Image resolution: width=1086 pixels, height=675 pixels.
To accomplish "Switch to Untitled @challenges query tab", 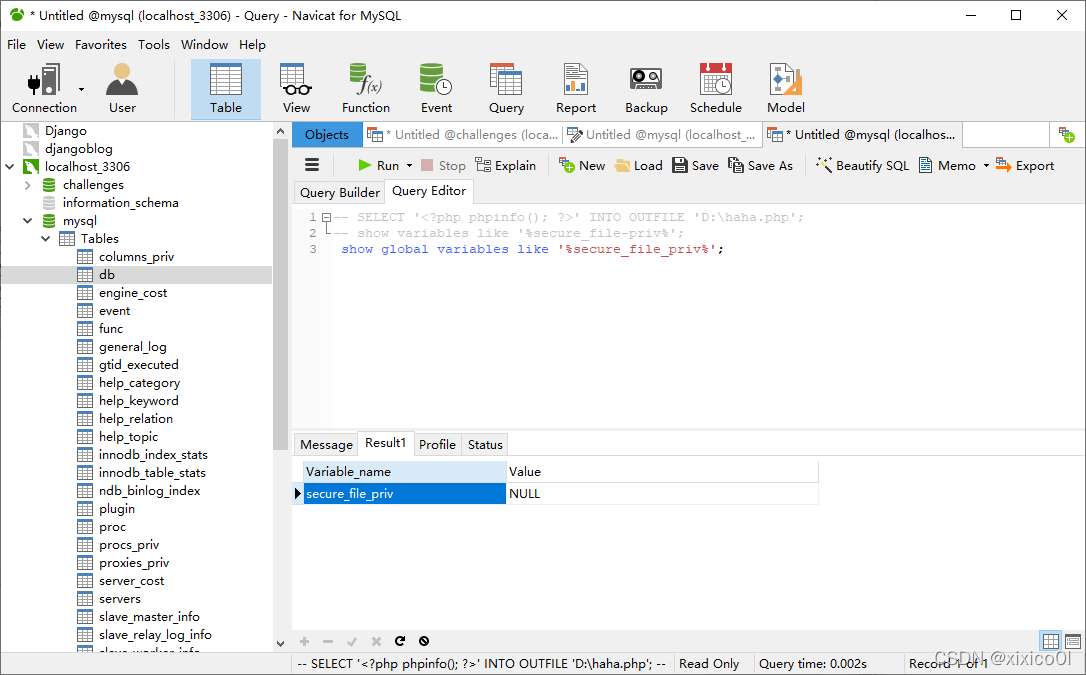I will 463,135.
